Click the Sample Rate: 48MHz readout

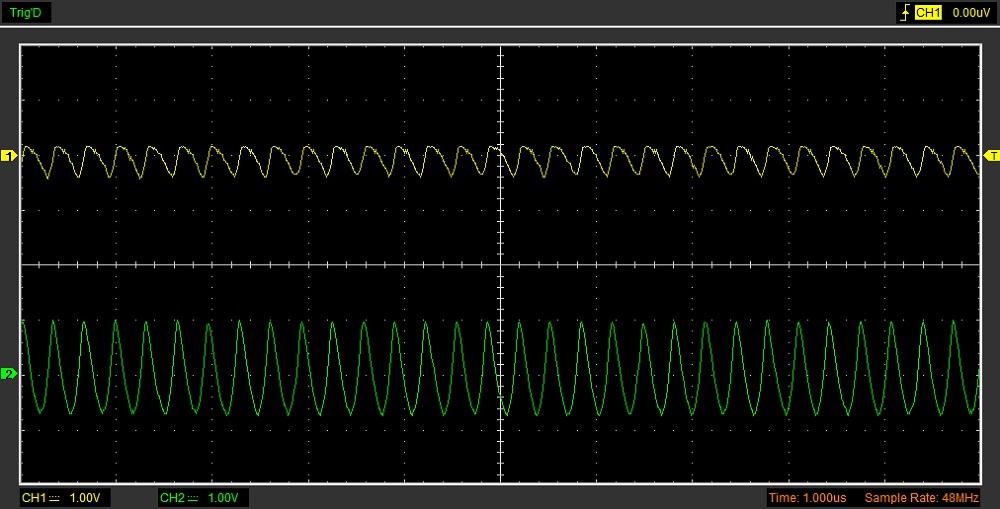tap(922, 498)
